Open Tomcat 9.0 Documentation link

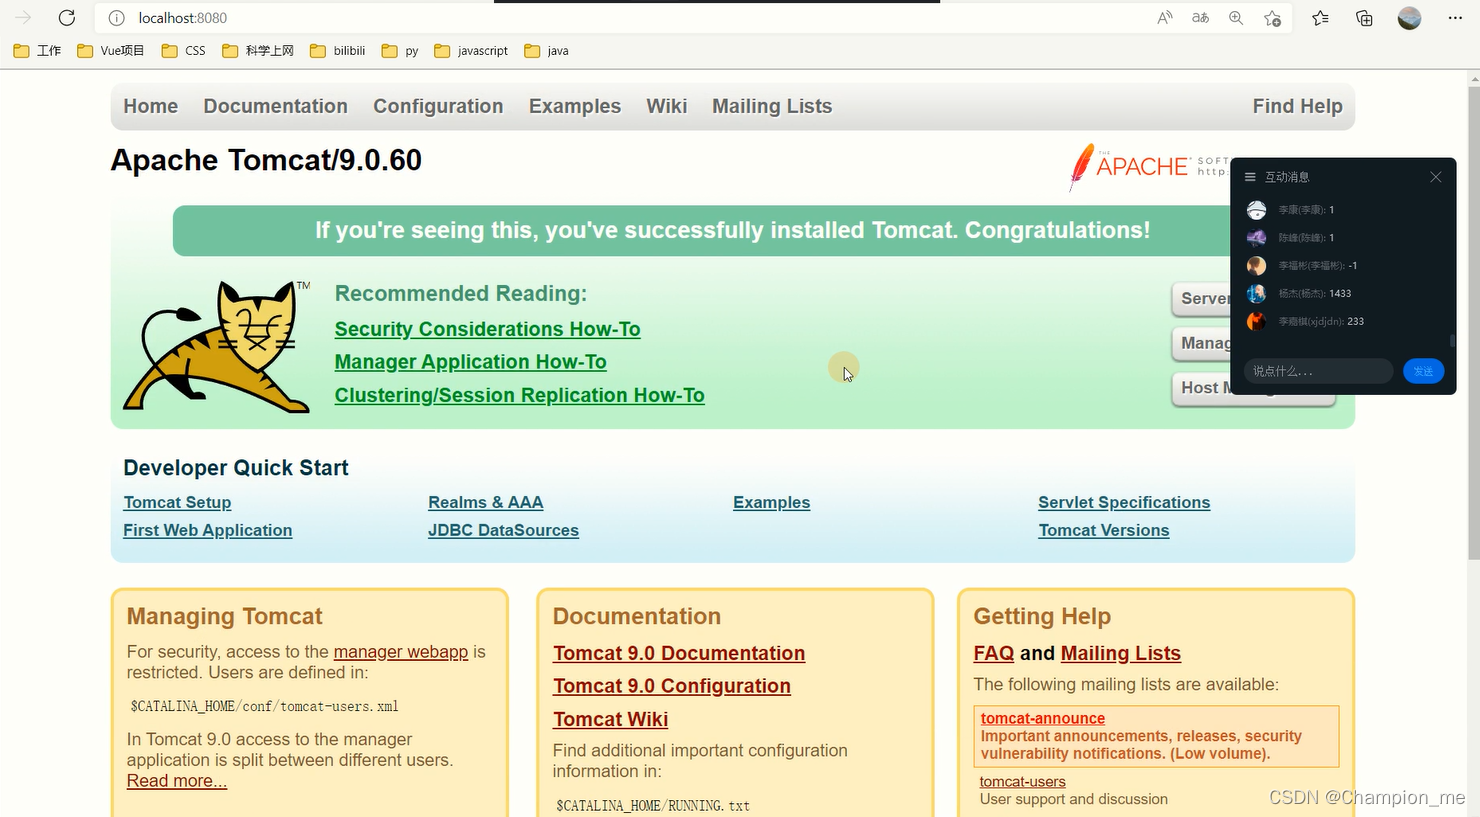679,653
